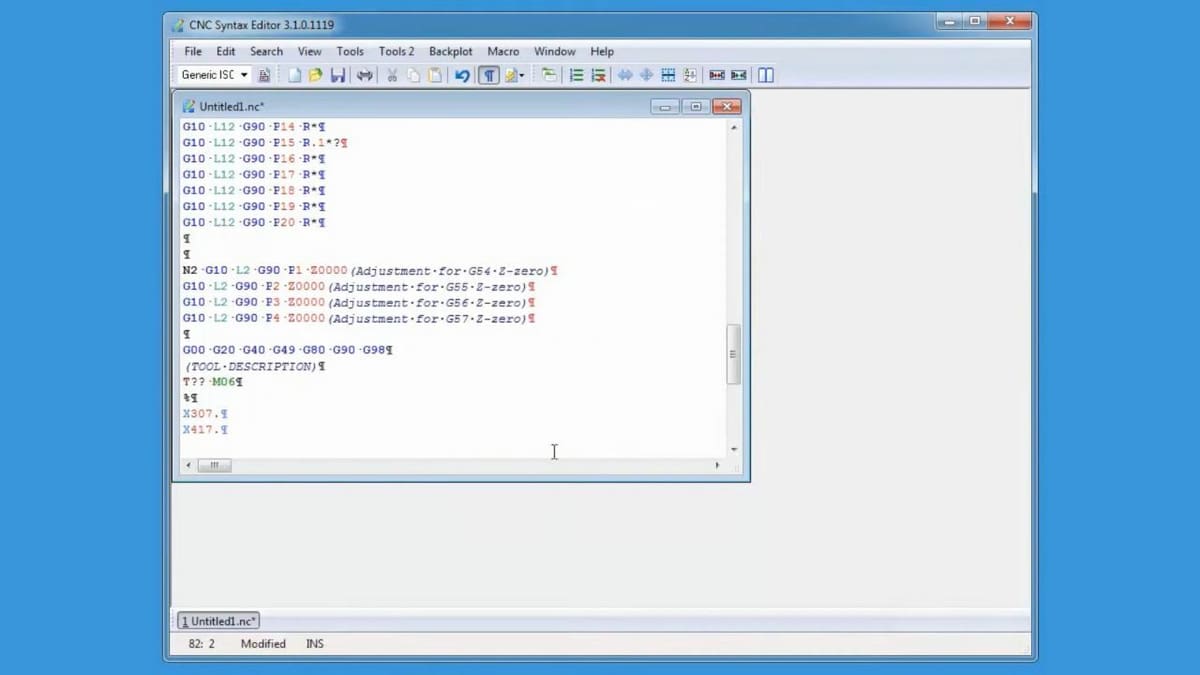
Task: Open the Backplot menu
Action: [451, 51]
